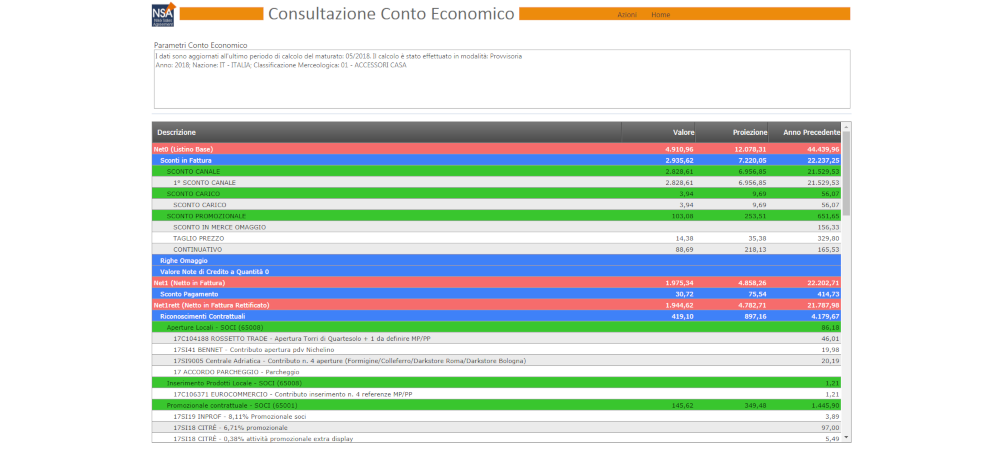Select the Sconti in Fattura row

click(497, 161)
